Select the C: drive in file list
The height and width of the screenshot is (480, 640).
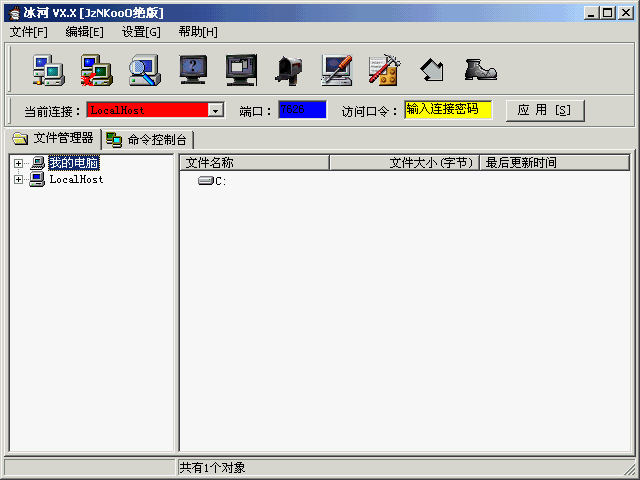click(x=213, y=181)
